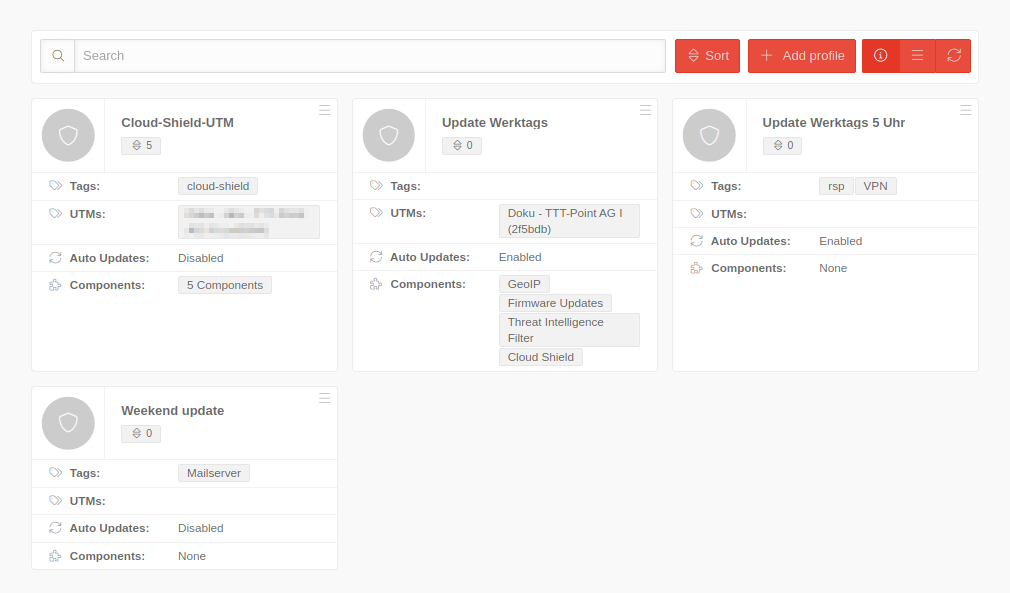
Task: Switch to list view using lines icon
Action: 917,56
